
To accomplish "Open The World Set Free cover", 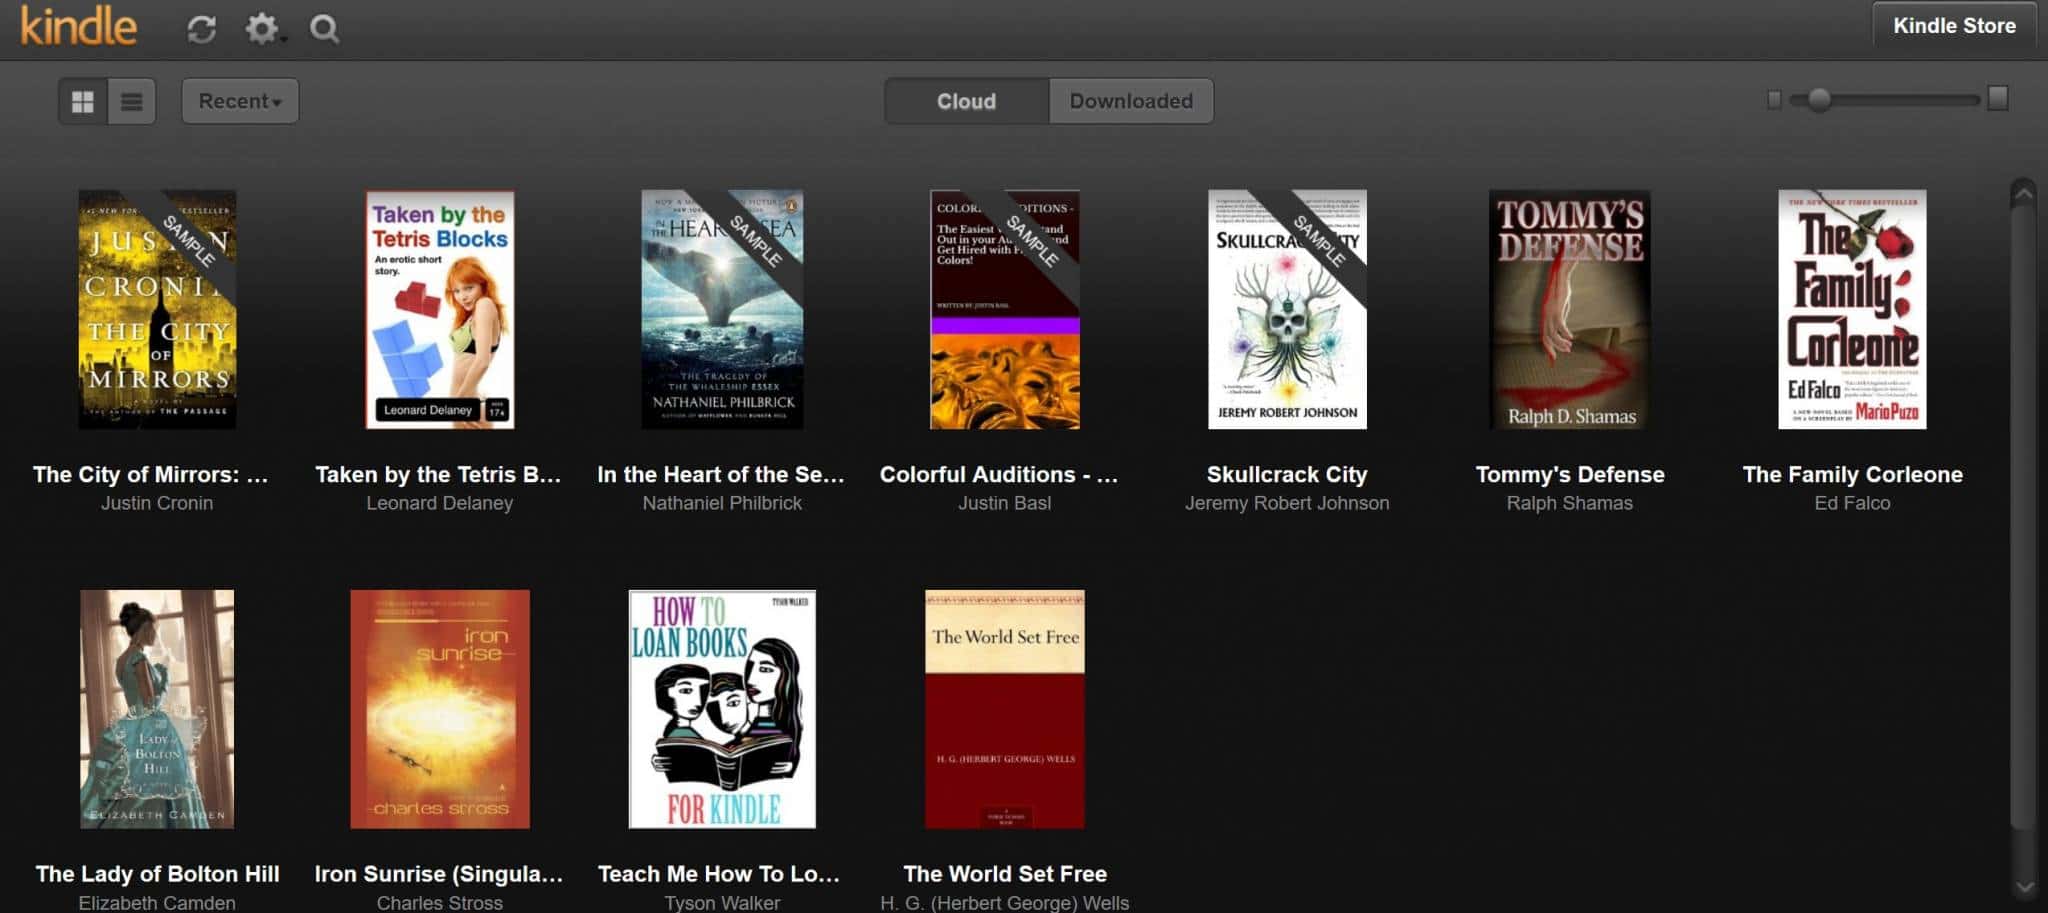I will pyautogui.click(x=1005, y=709).
